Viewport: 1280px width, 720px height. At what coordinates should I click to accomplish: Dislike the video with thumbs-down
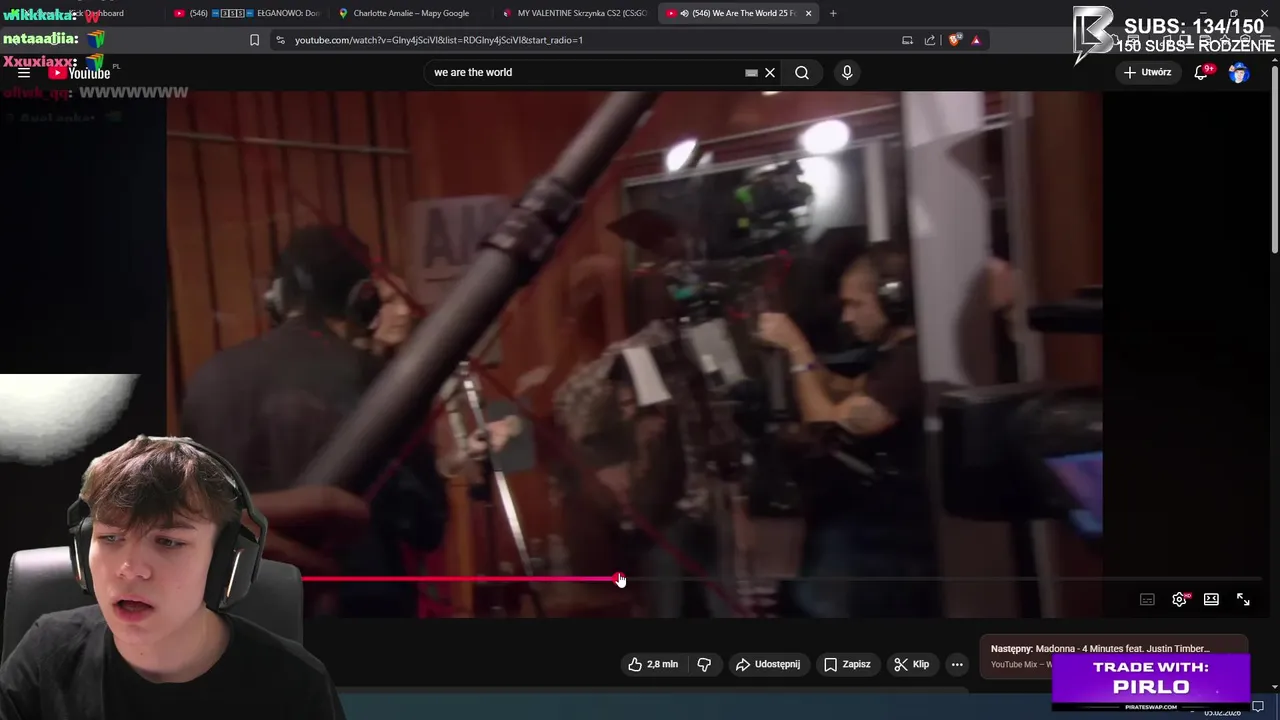point(704,664)
